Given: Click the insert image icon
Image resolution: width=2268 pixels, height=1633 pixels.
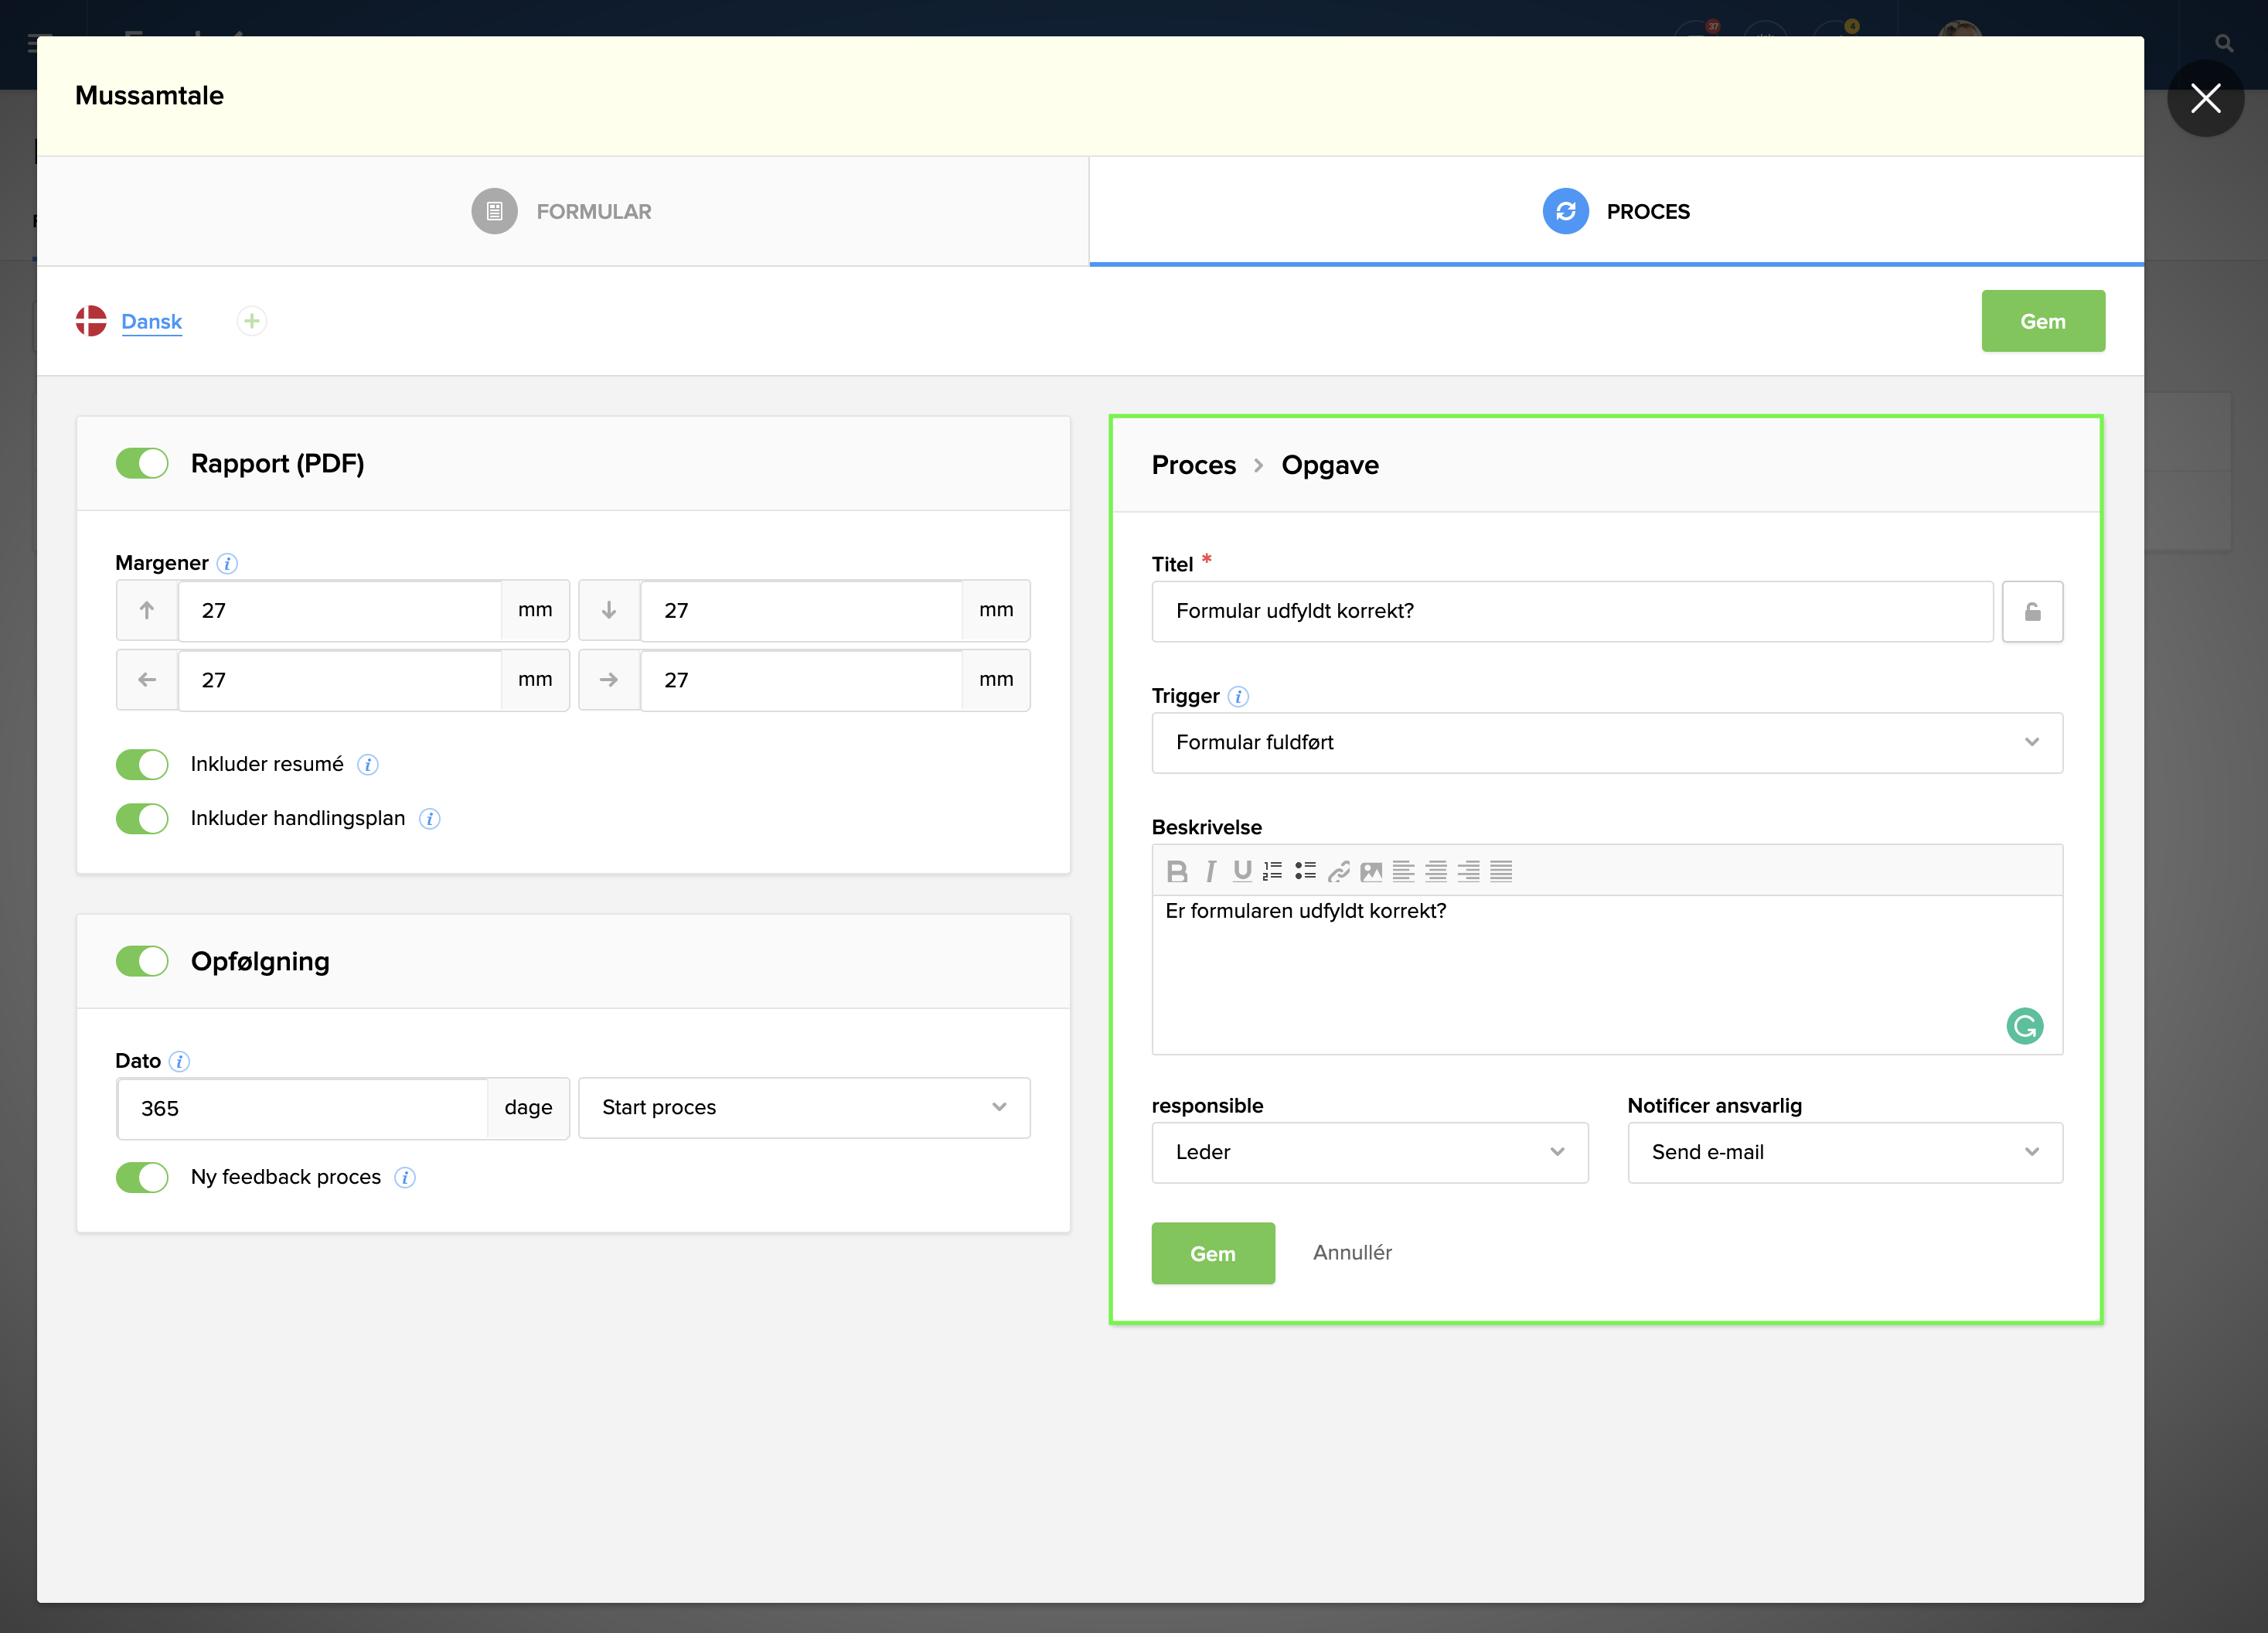Looking at the screenshot, I should tap(1371, 871).
